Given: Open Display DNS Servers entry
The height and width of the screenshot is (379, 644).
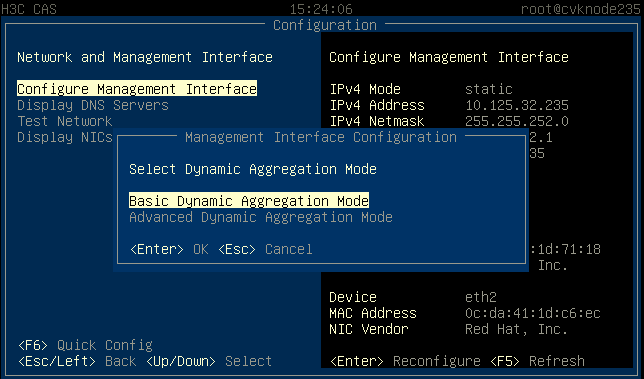Looking at the screenshot, I should click(x=93, y=105).
